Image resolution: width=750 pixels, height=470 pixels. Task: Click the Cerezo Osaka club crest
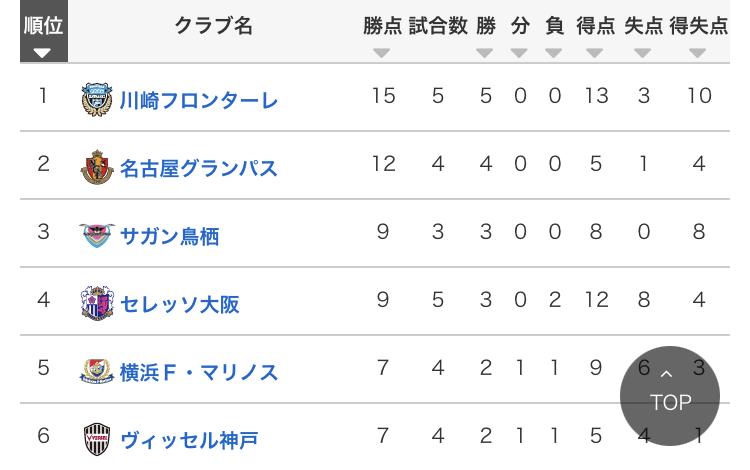97,303
